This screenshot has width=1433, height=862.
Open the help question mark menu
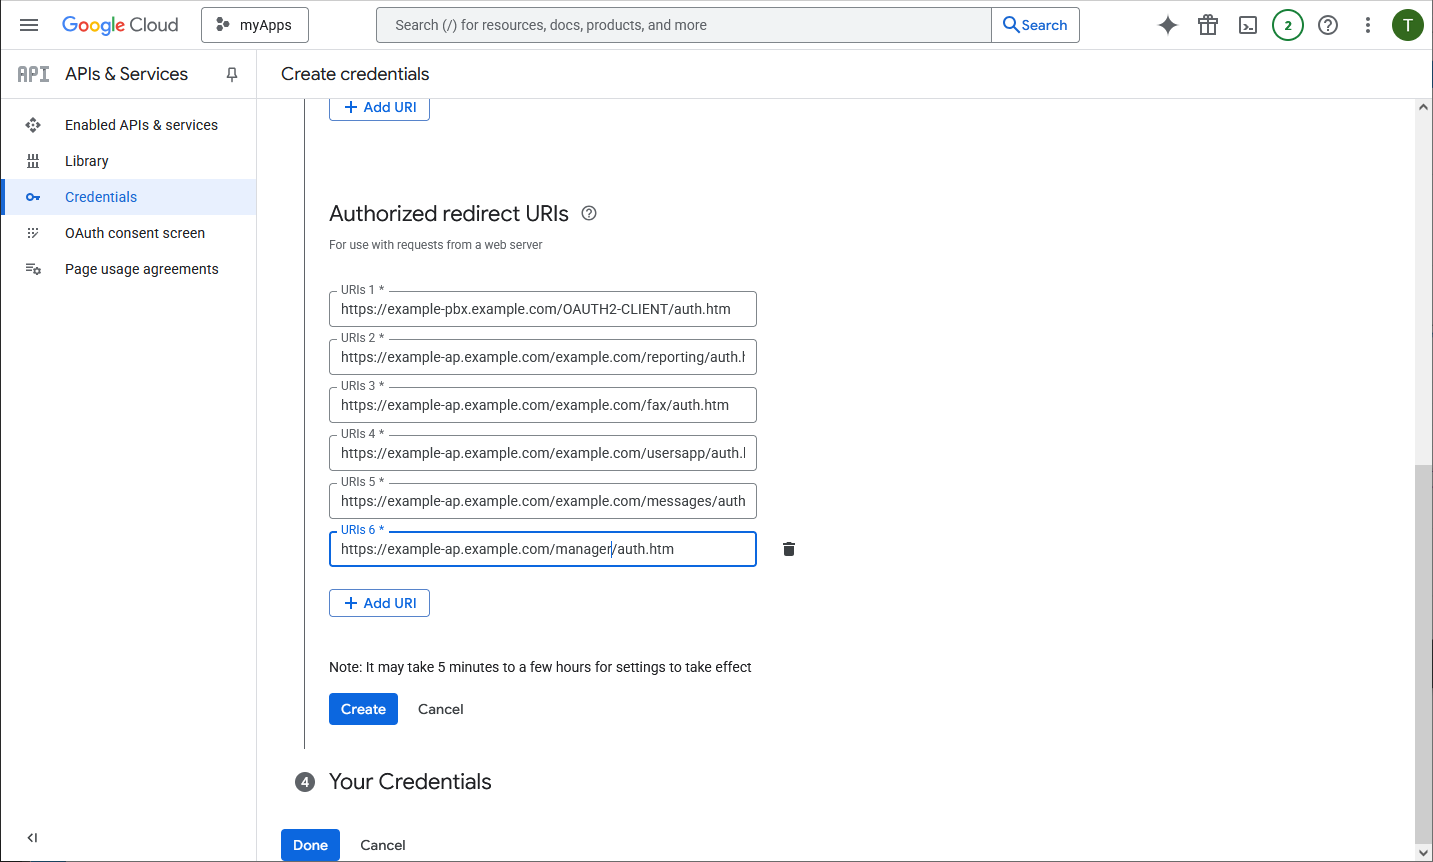point(1328,25)
